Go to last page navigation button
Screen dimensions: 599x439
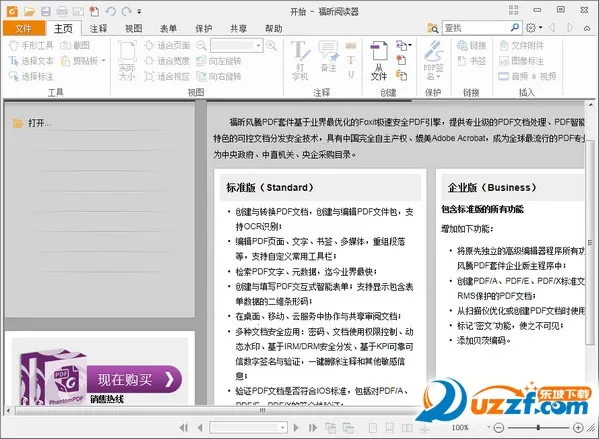coord(313,428)
